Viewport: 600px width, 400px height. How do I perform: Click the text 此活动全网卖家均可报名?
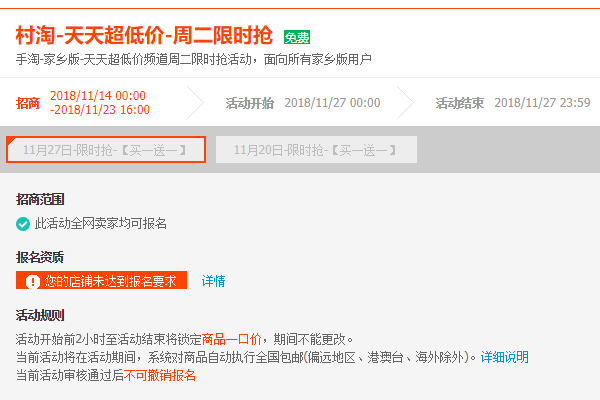[x=101, y=224]
